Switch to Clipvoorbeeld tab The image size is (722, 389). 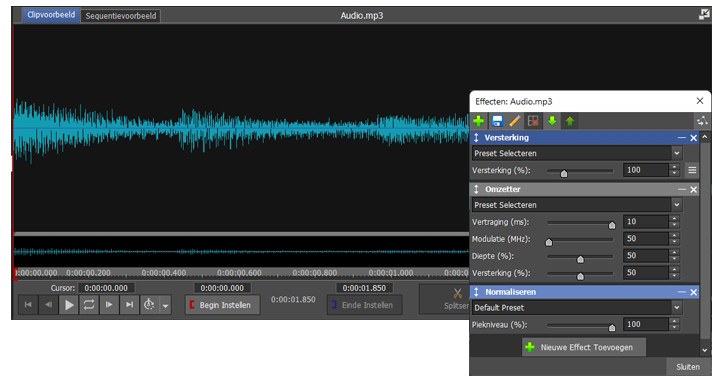51,15
